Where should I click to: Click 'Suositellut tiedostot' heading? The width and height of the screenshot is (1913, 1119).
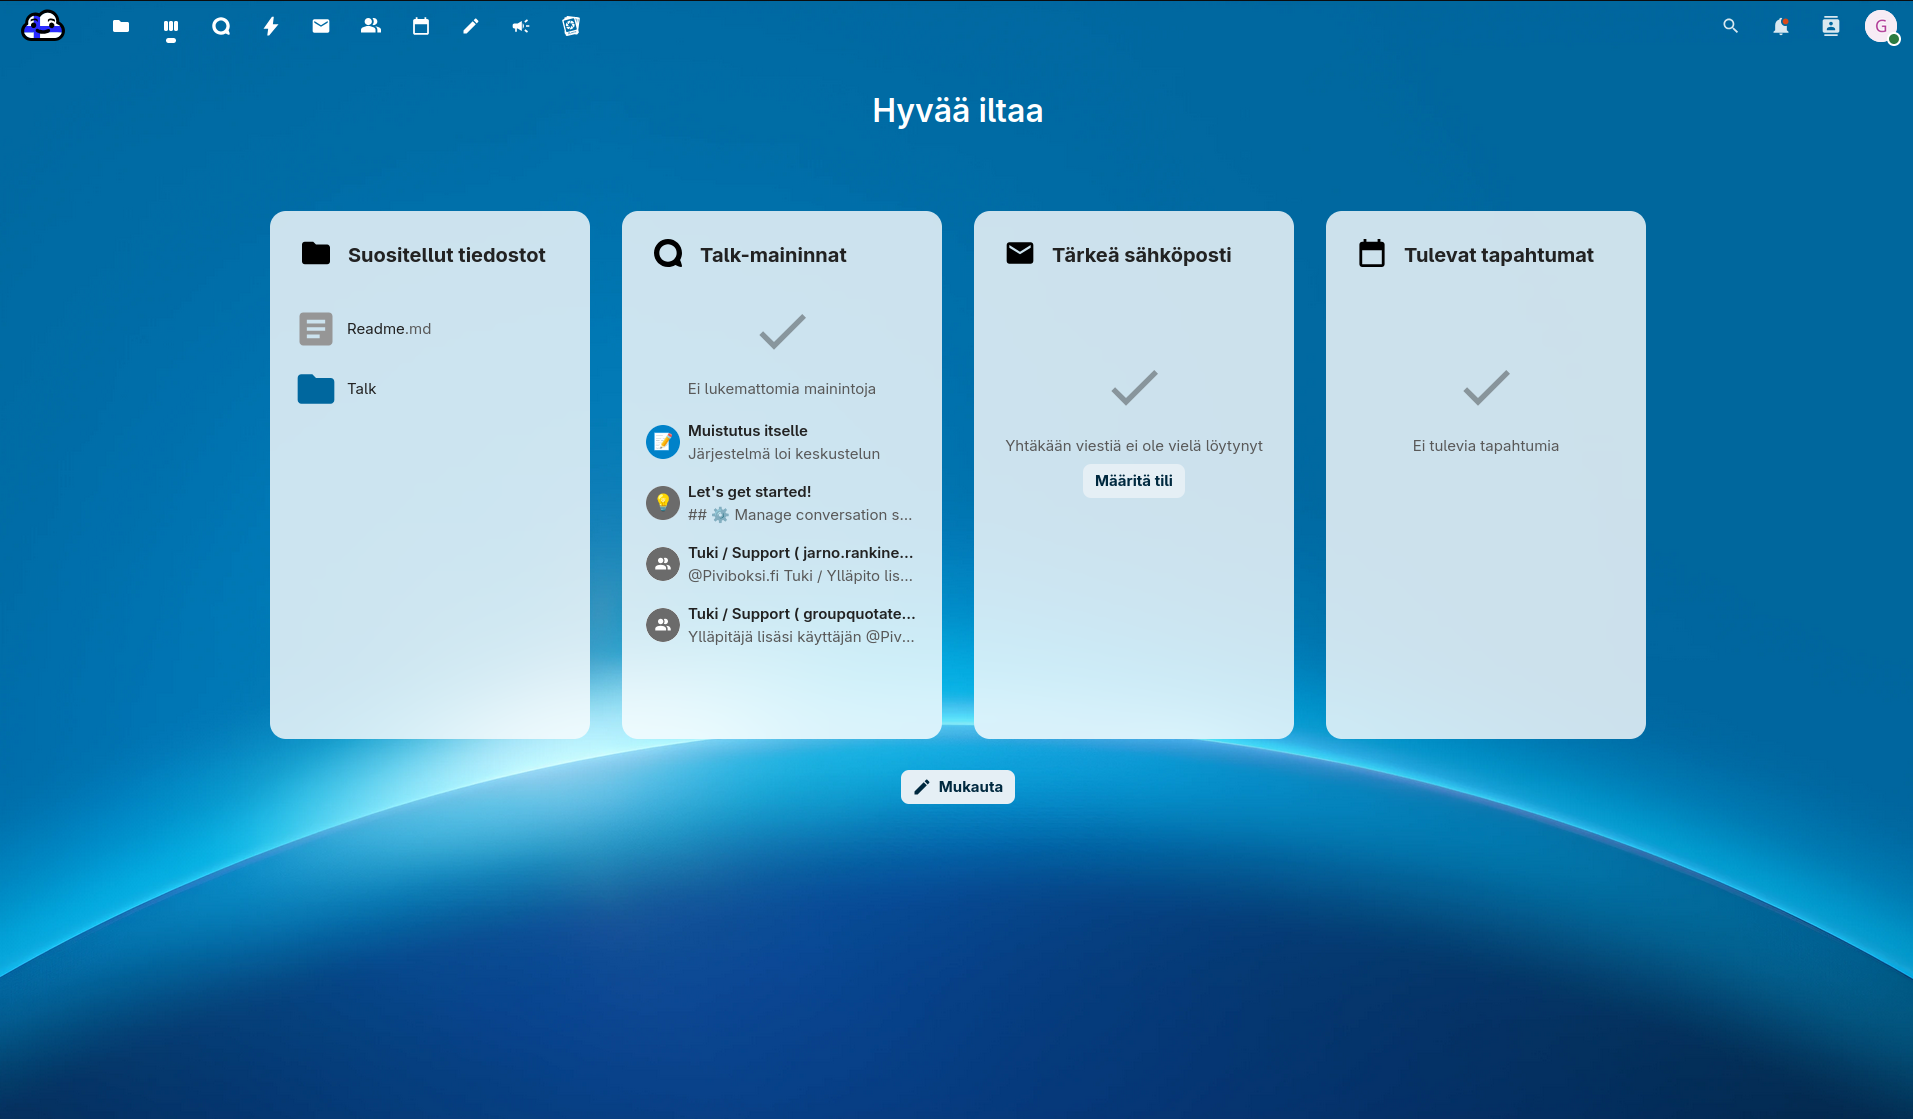coord(447,255)
